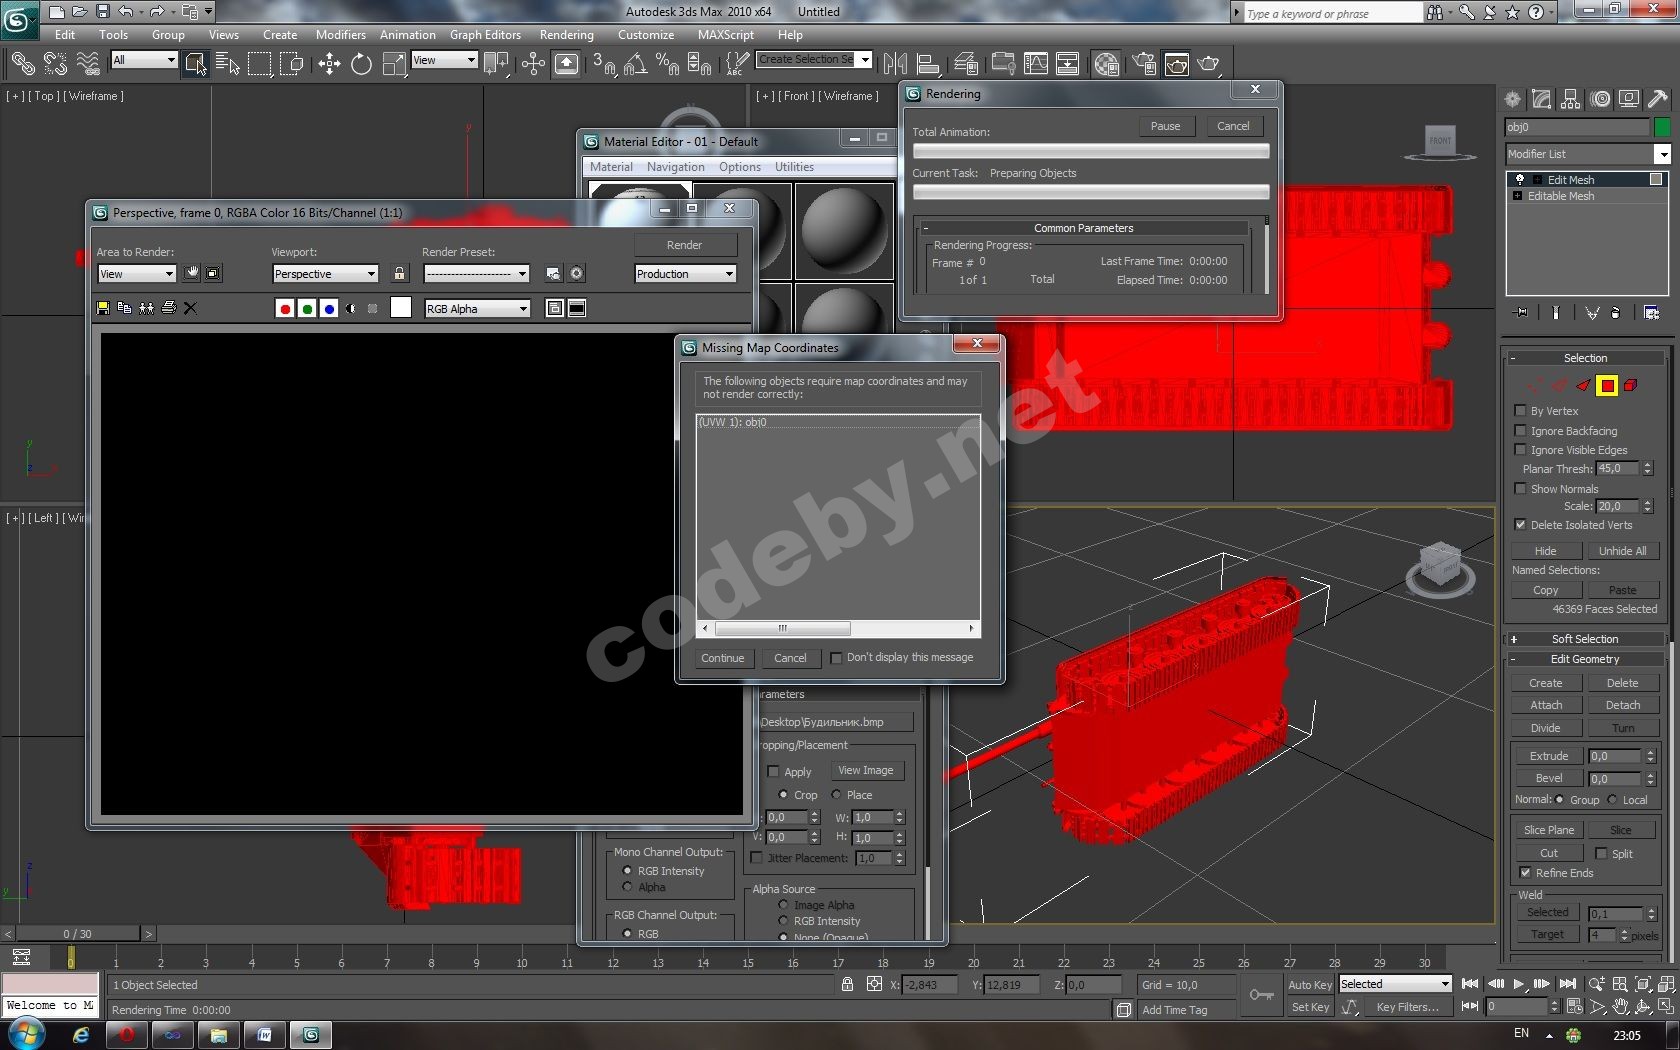This screenshot has height=1050, width=1680.
Task: Choose the Select and Move tool
Action: (x=329, y=64)
